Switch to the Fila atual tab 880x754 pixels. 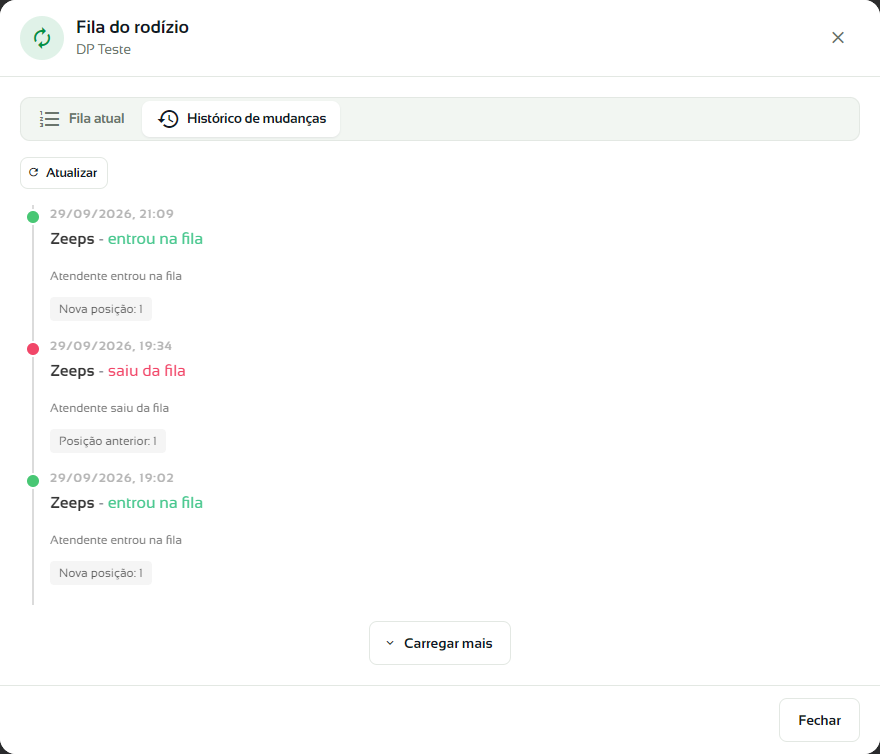point(82,118)
